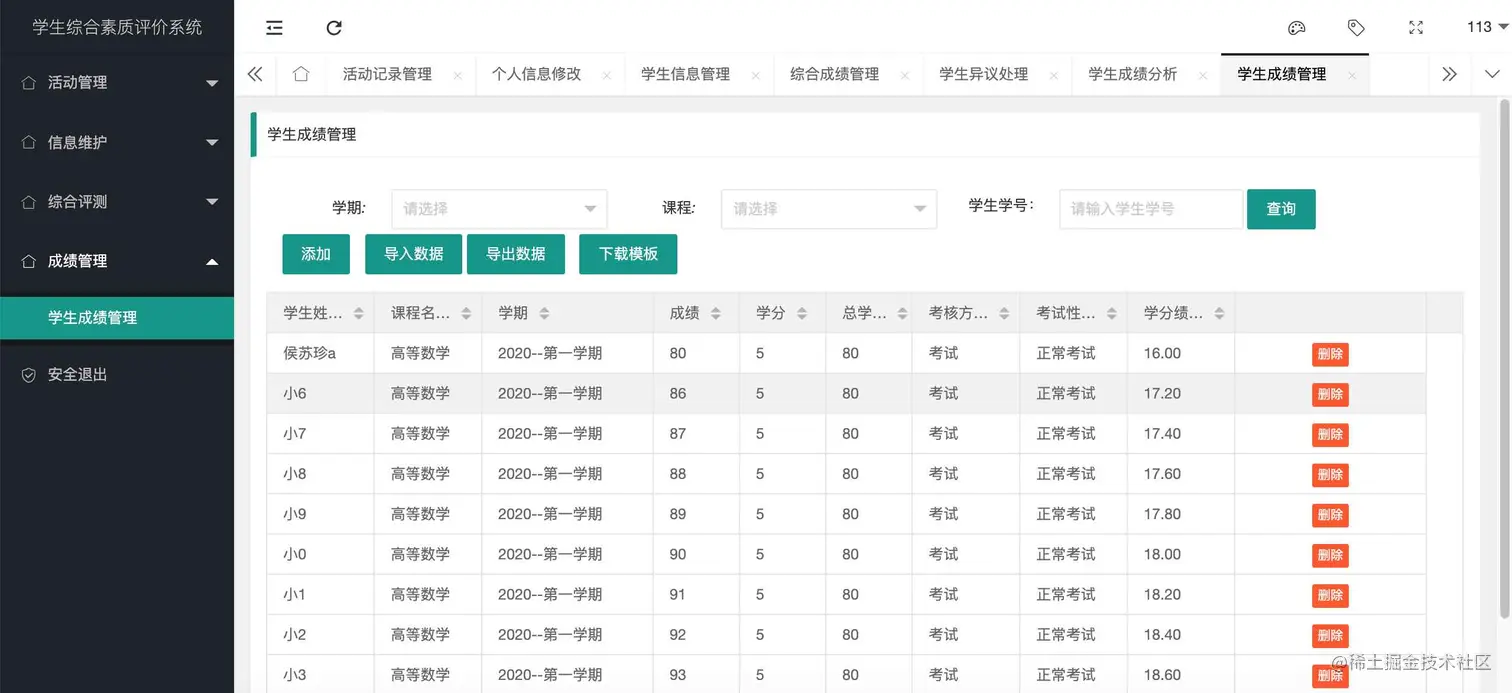This screenshot has width=1512, height=693.
Task: Expand 信息维护 sidebar menu
Action: 117,142
